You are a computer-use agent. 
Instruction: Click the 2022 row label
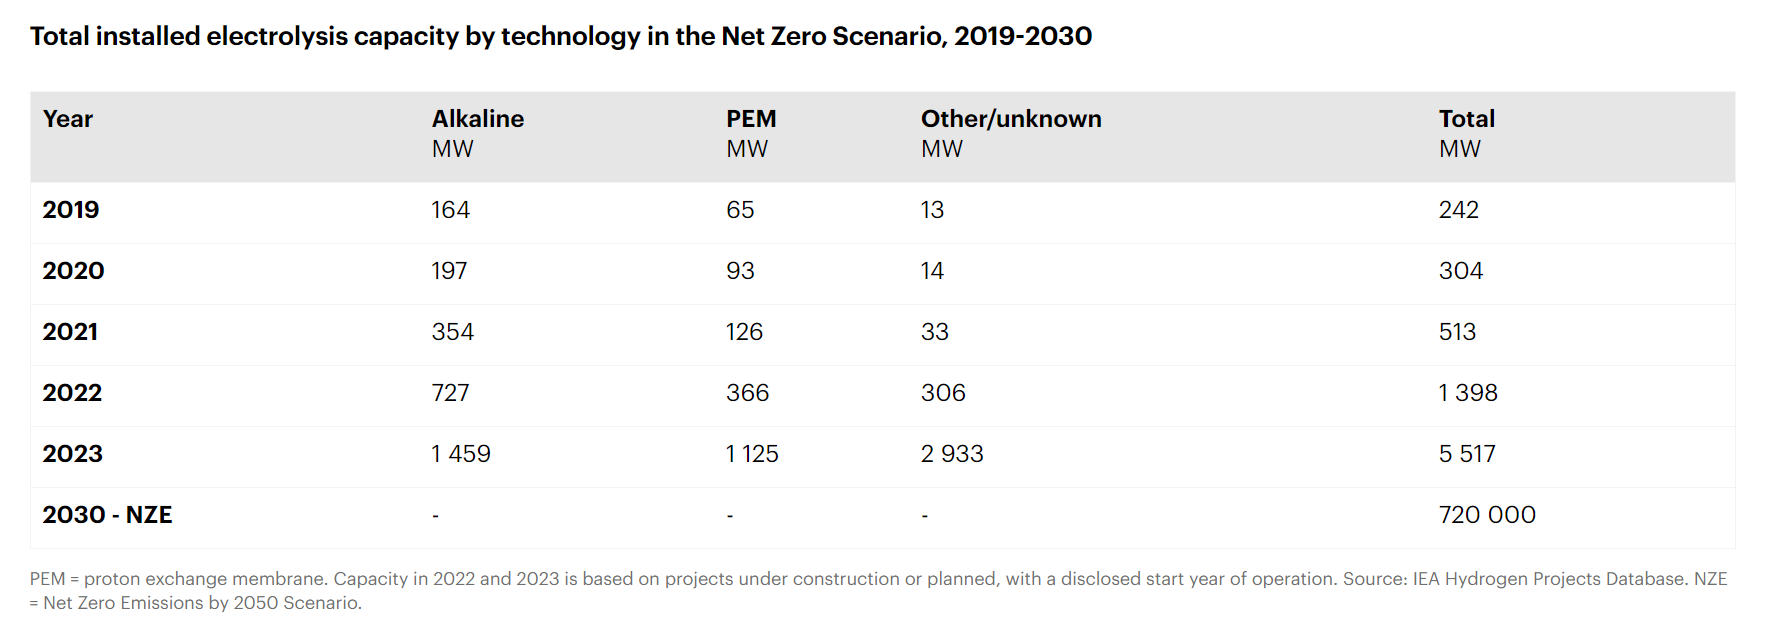[x=72, y=393]
